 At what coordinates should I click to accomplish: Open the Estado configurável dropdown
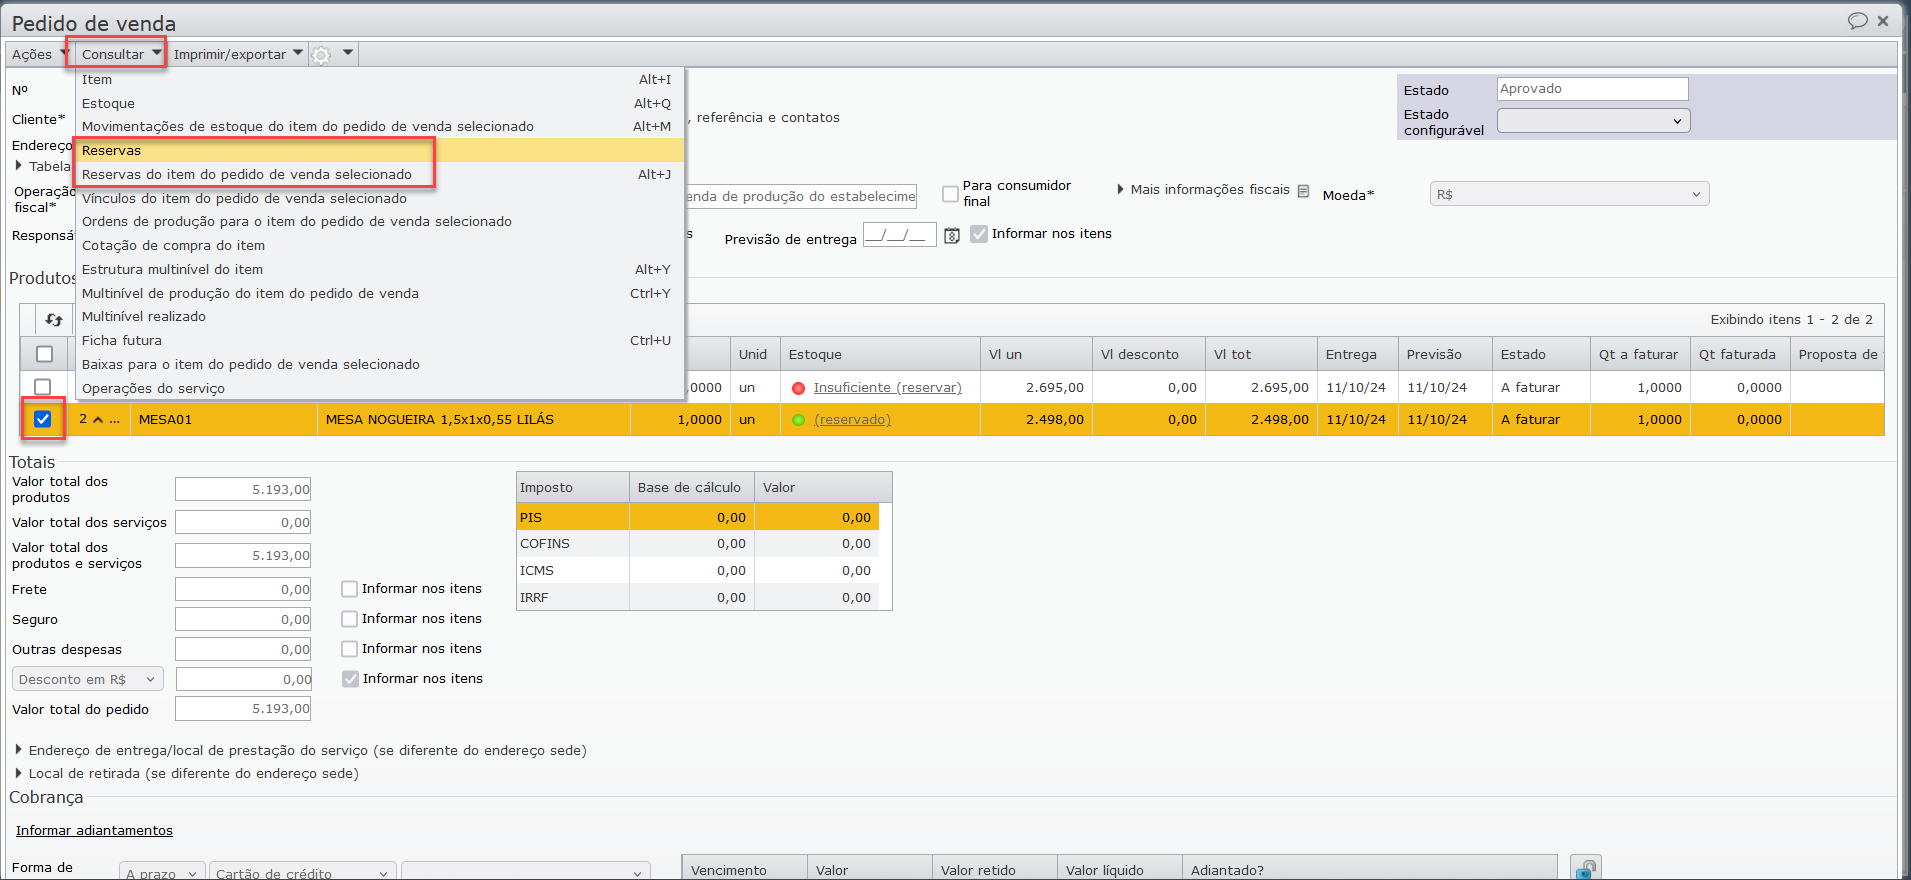(x=1593, y=121)
